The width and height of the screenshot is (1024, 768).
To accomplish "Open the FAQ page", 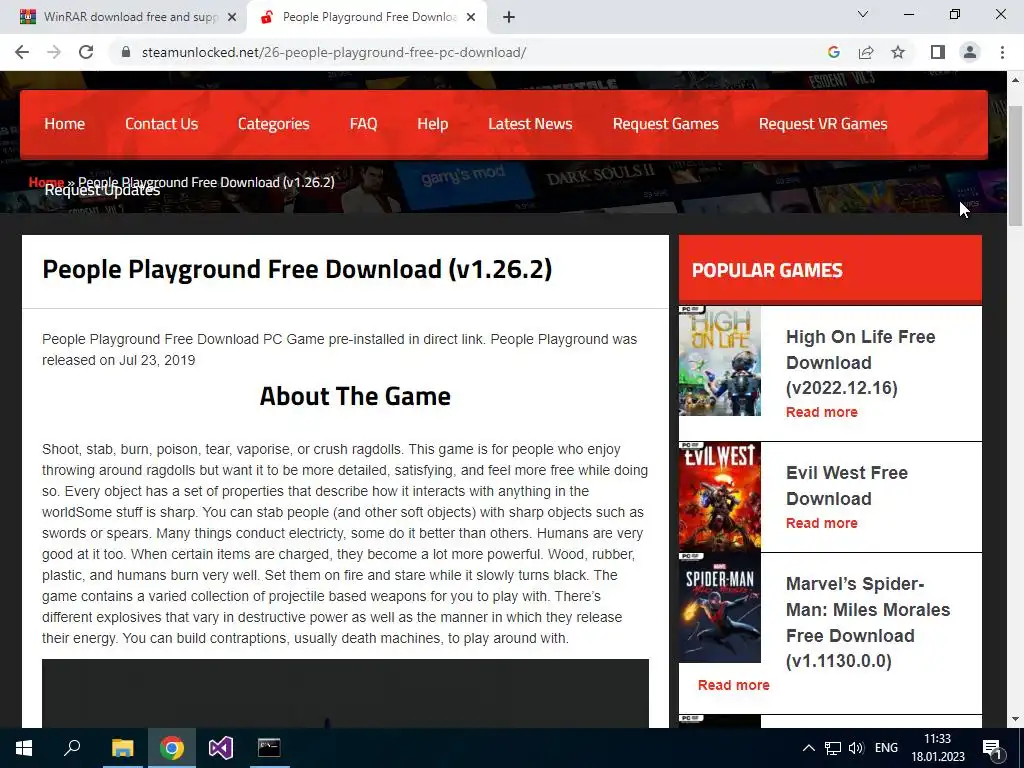I will pyautogui.click(x=363, y=124).
